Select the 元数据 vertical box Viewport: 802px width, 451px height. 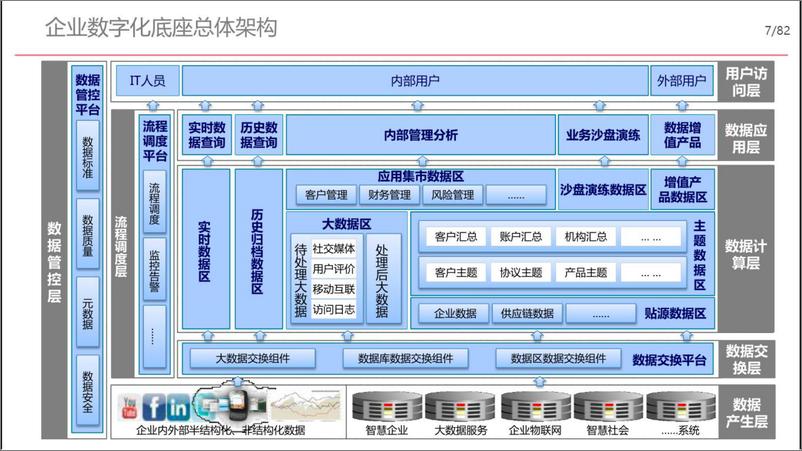[x=87, y=312]
